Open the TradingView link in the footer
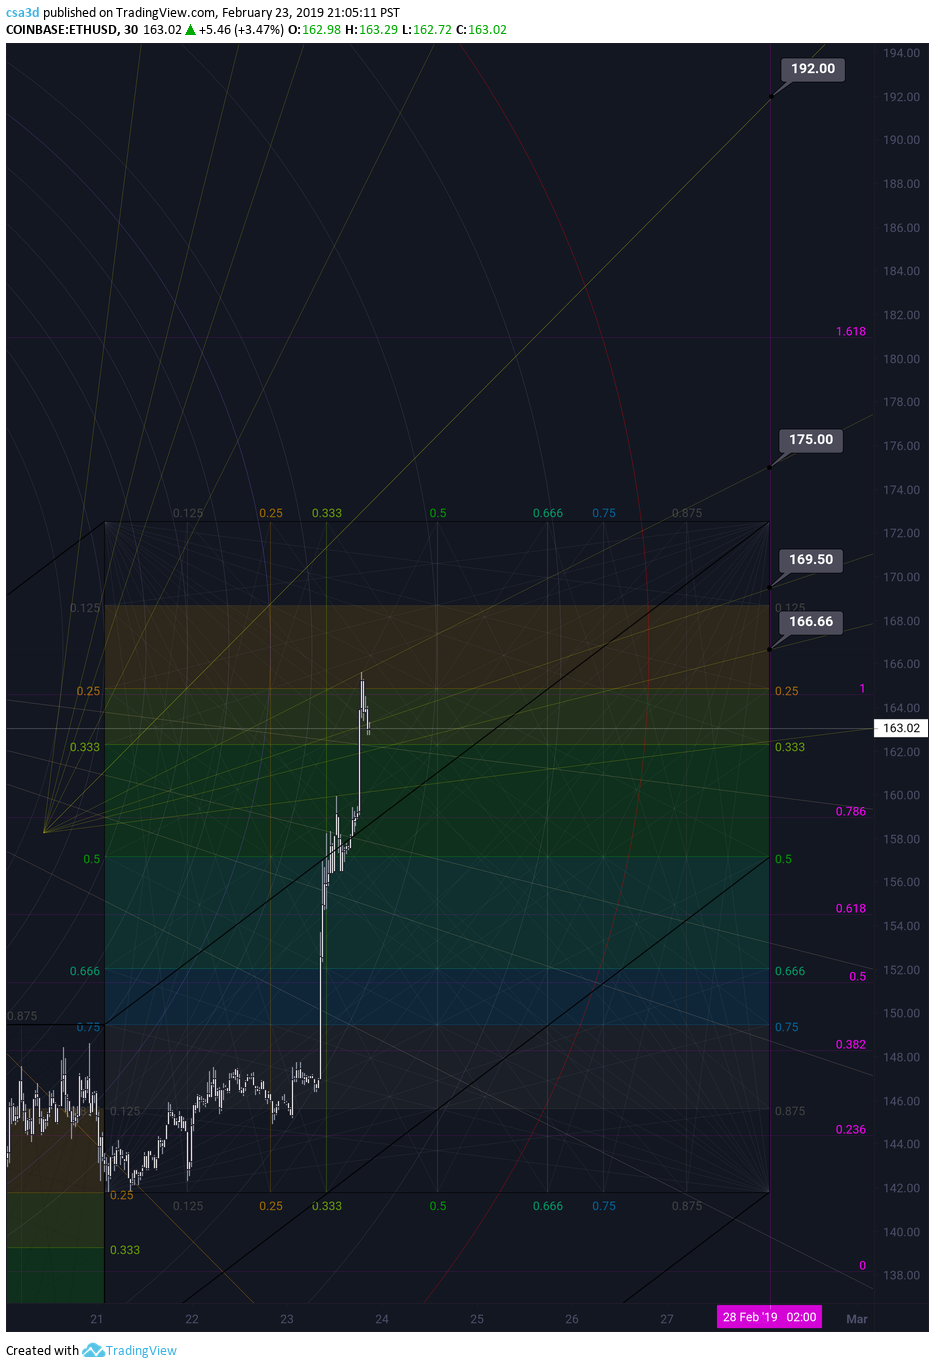Image resolution: width=935 pixels, height=1368 pixels. click(141, 1350)
